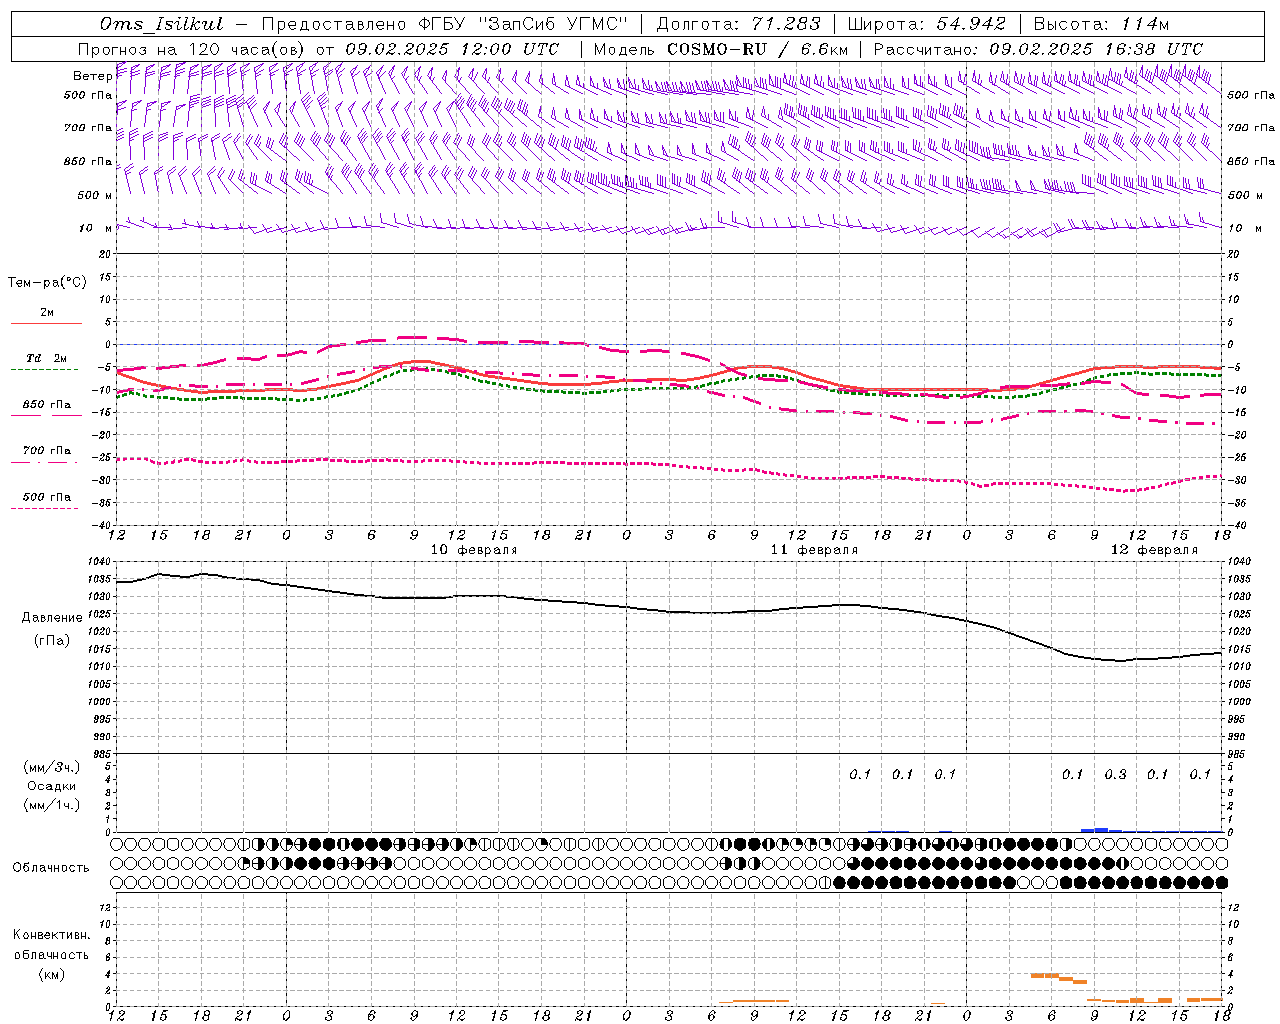Click the Широта: 54.942 latitude value

[x=926, y=24]
